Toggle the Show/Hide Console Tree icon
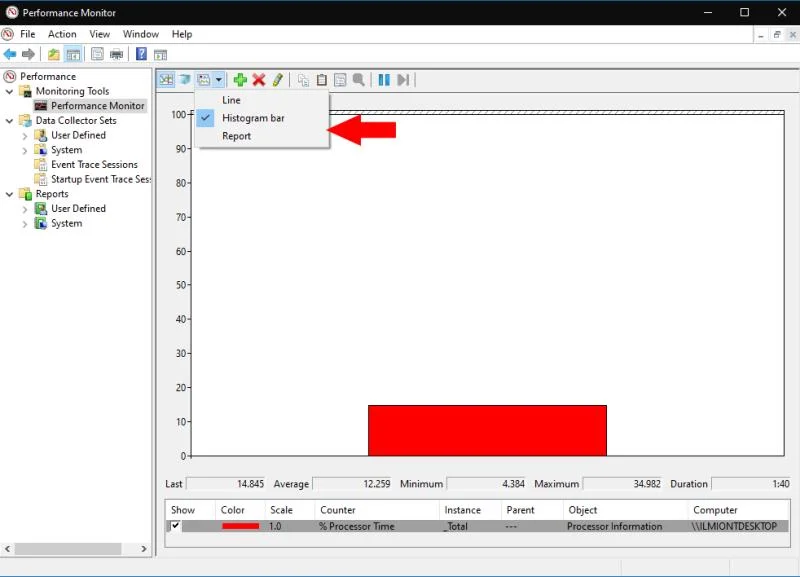This screenshot has height=577, width=800. point(73,54)
